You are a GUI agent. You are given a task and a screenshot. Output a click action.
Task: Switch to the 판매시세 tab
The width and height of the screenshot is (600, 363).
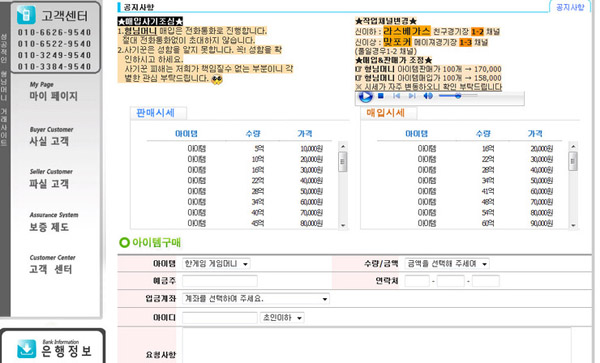[x=156, y=113]
